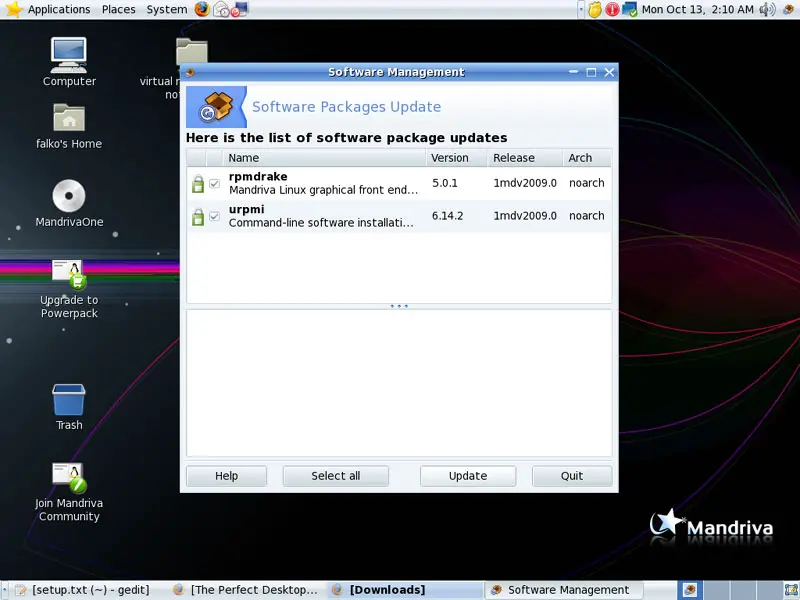800x600 pixels.
Task: Click the Select all button
Action: coord(336,476)
